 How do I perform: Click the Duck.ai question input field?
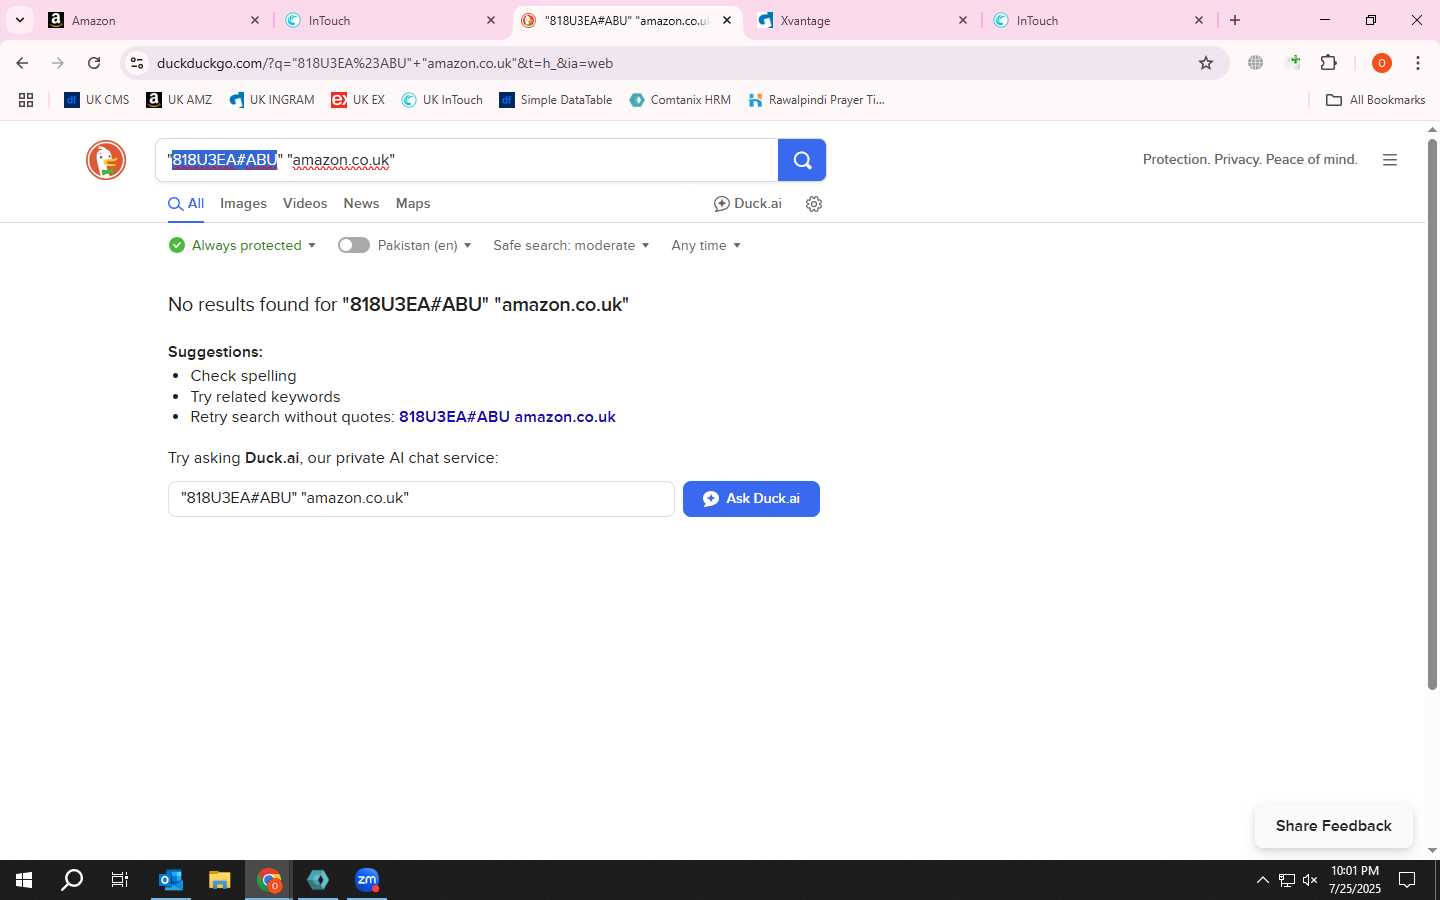(x=421, y=499)
